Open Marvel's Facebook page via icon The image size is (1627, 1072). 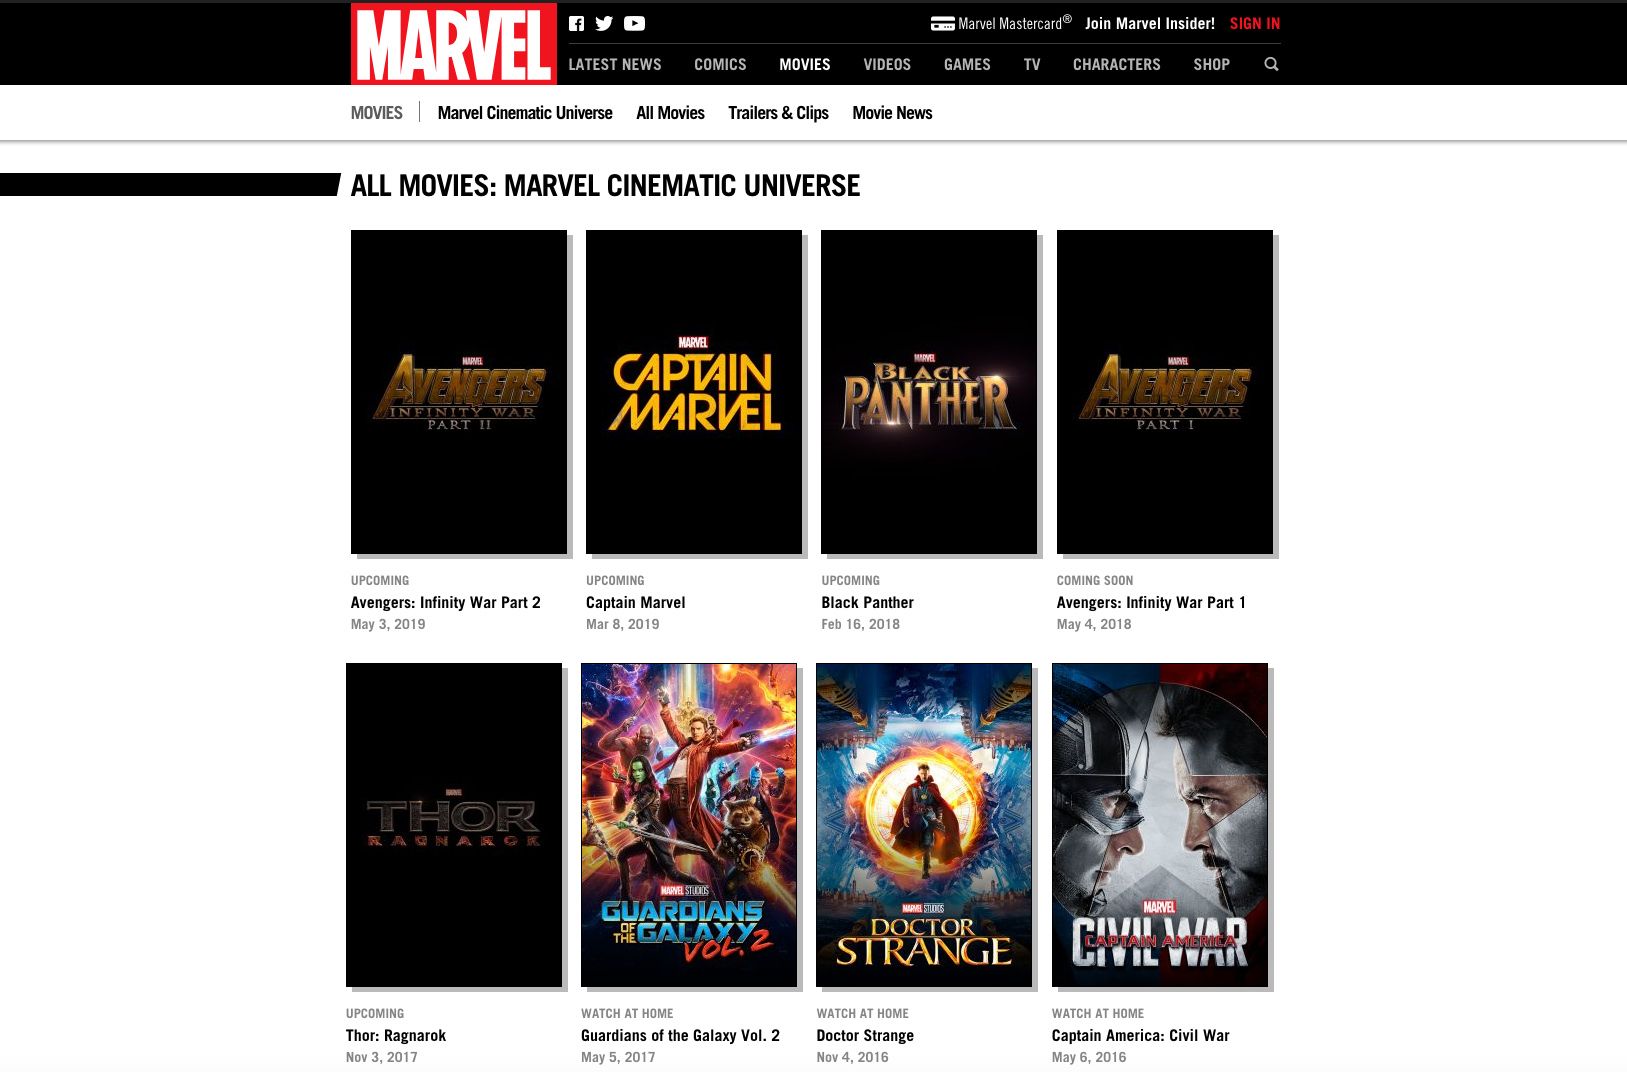coord(577,23)
